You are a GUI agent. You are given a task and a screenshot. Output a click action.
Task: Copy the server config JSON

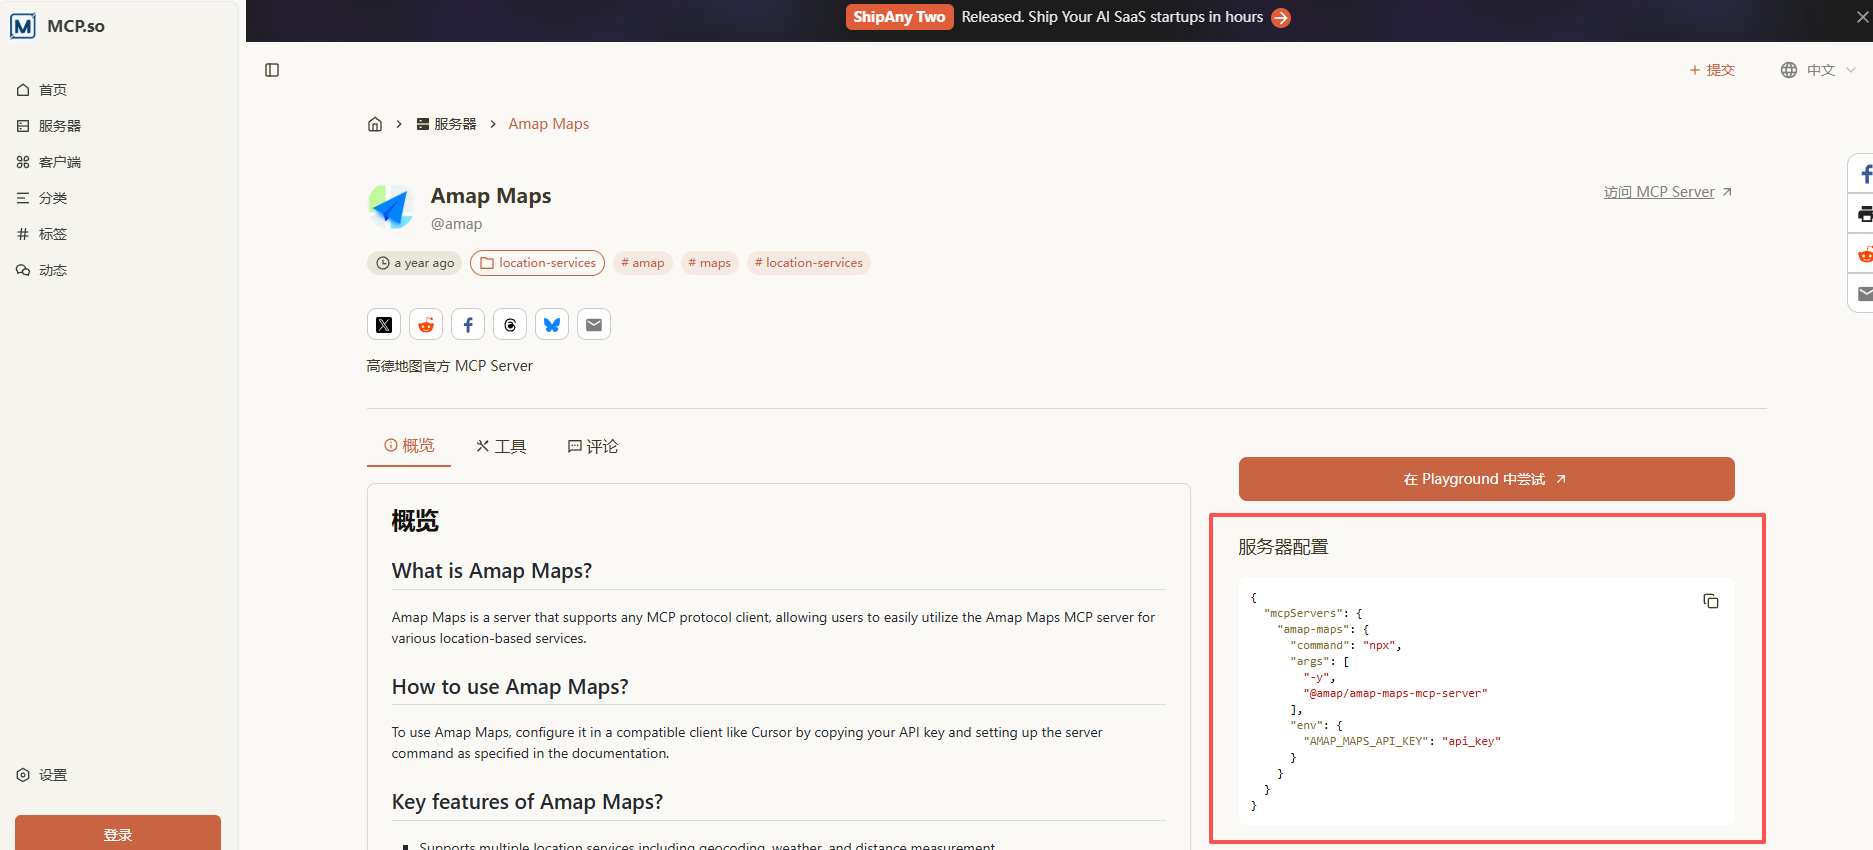1711,601
